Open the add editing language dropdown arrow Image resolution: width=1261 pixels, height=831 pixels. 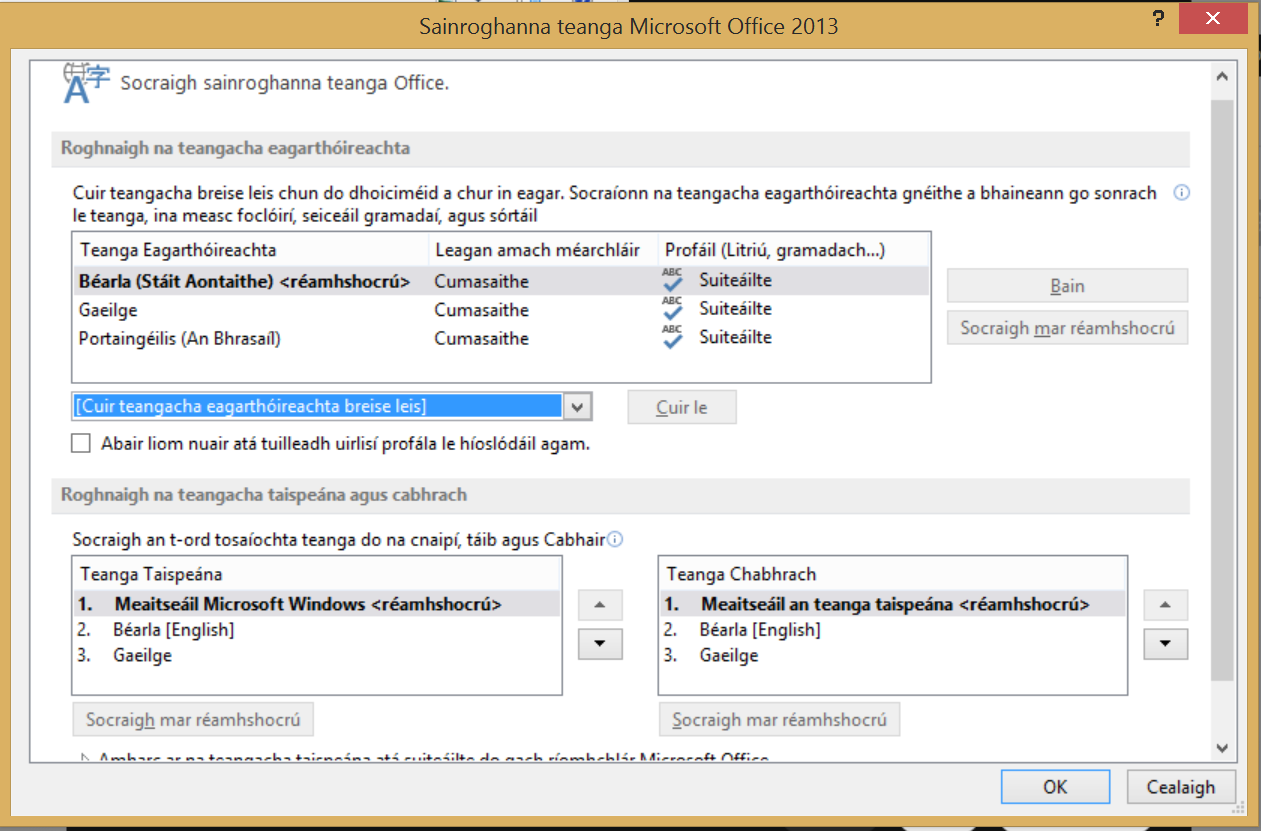pos(577,407)
